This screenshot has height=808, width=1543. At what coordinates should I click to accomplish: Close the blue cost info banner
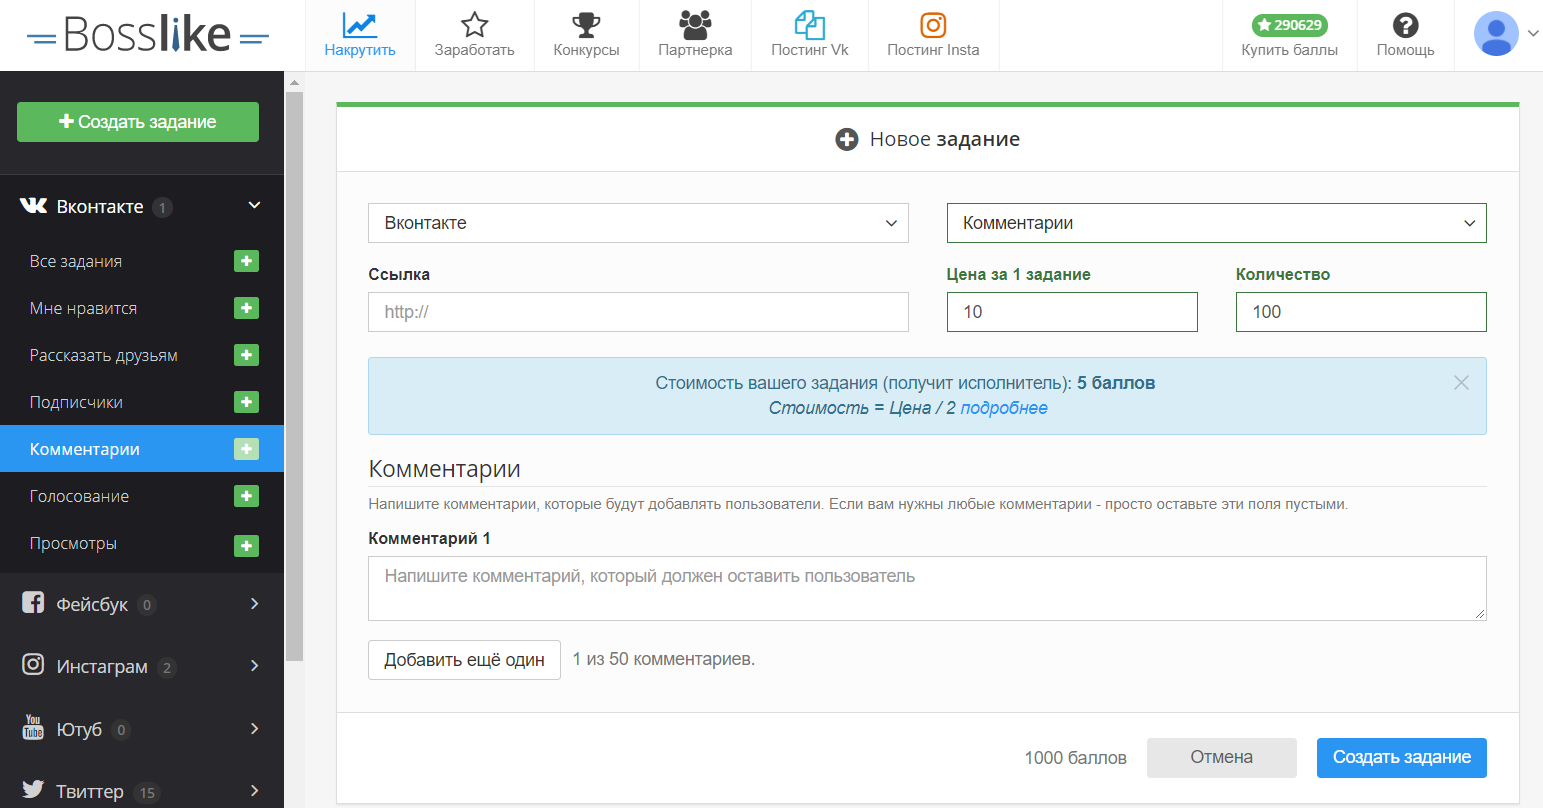click(x=1461, y=383)
